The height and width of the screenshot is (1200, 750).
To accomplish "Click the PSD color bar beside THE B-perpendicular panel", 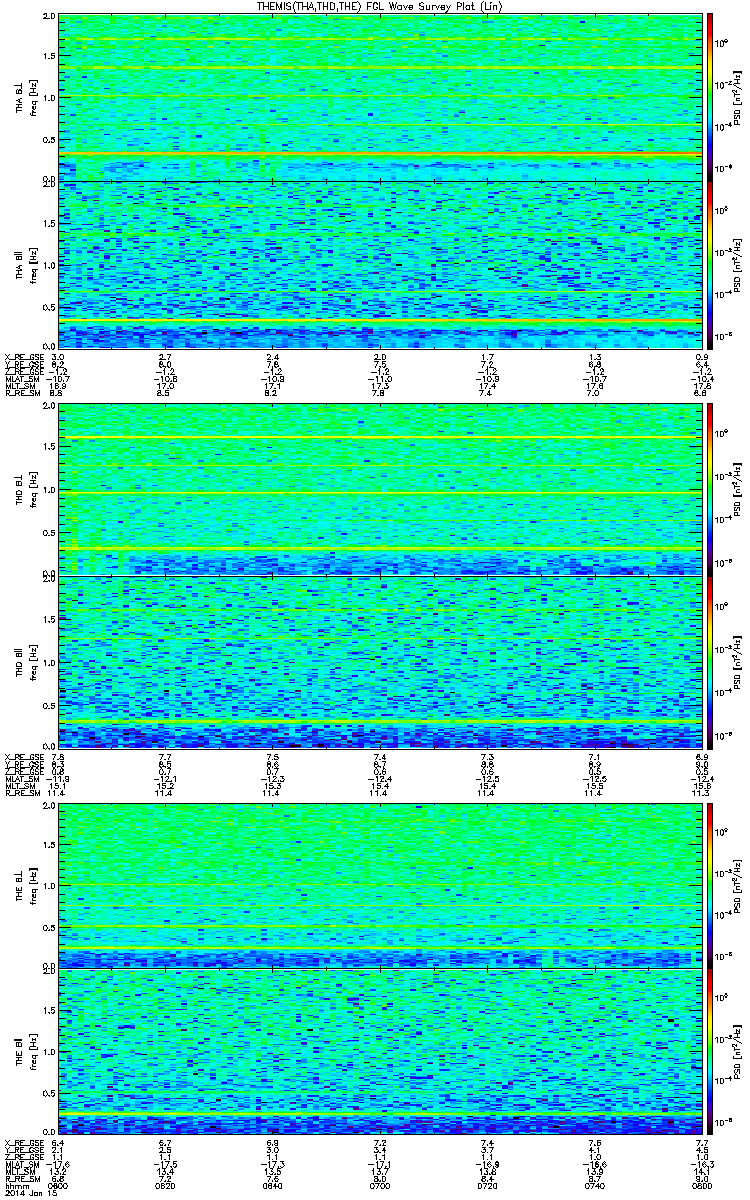I will coord(711,885).
